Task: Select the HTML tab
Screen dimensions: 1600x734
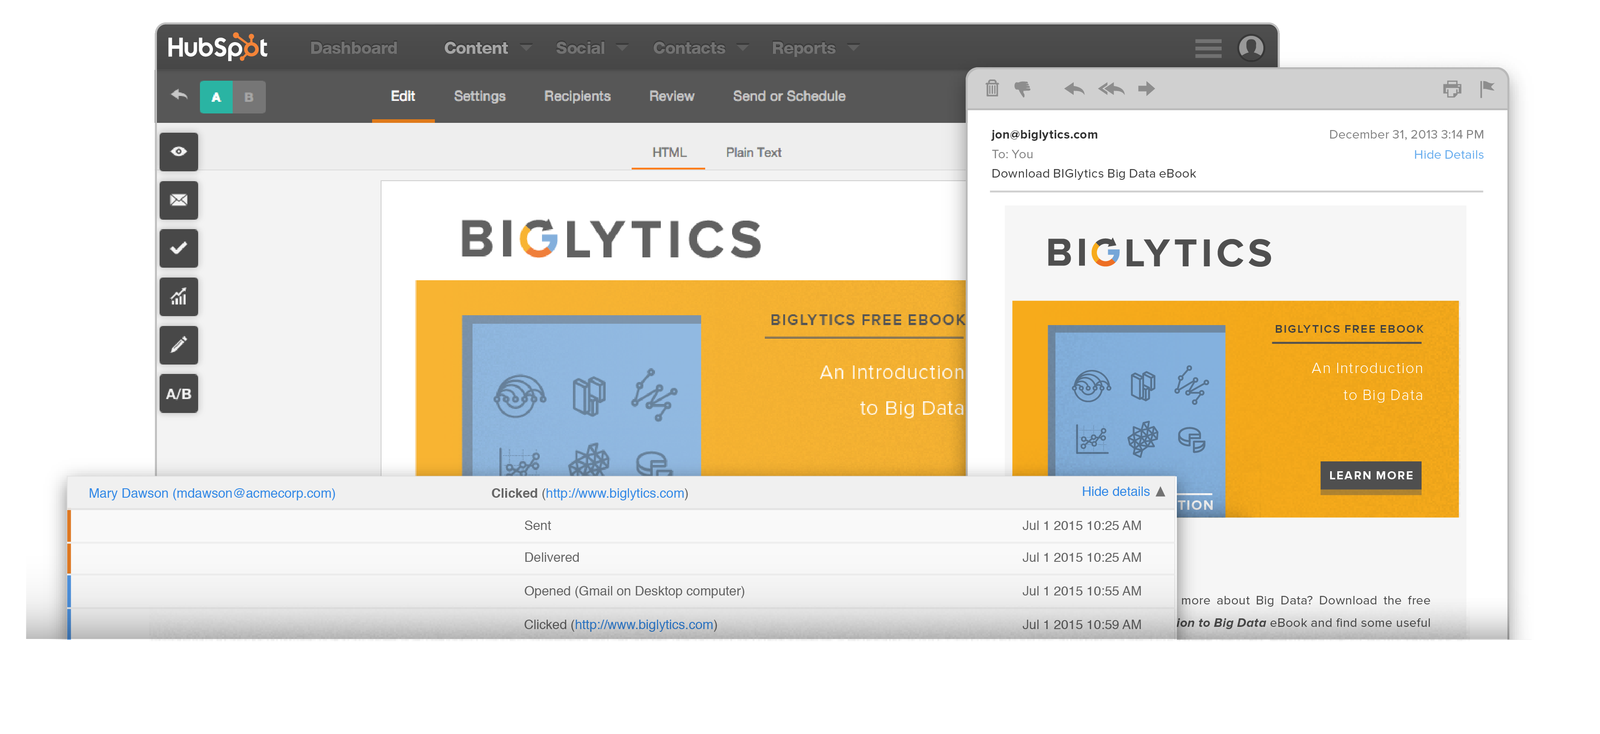Action: pos(669,153)
